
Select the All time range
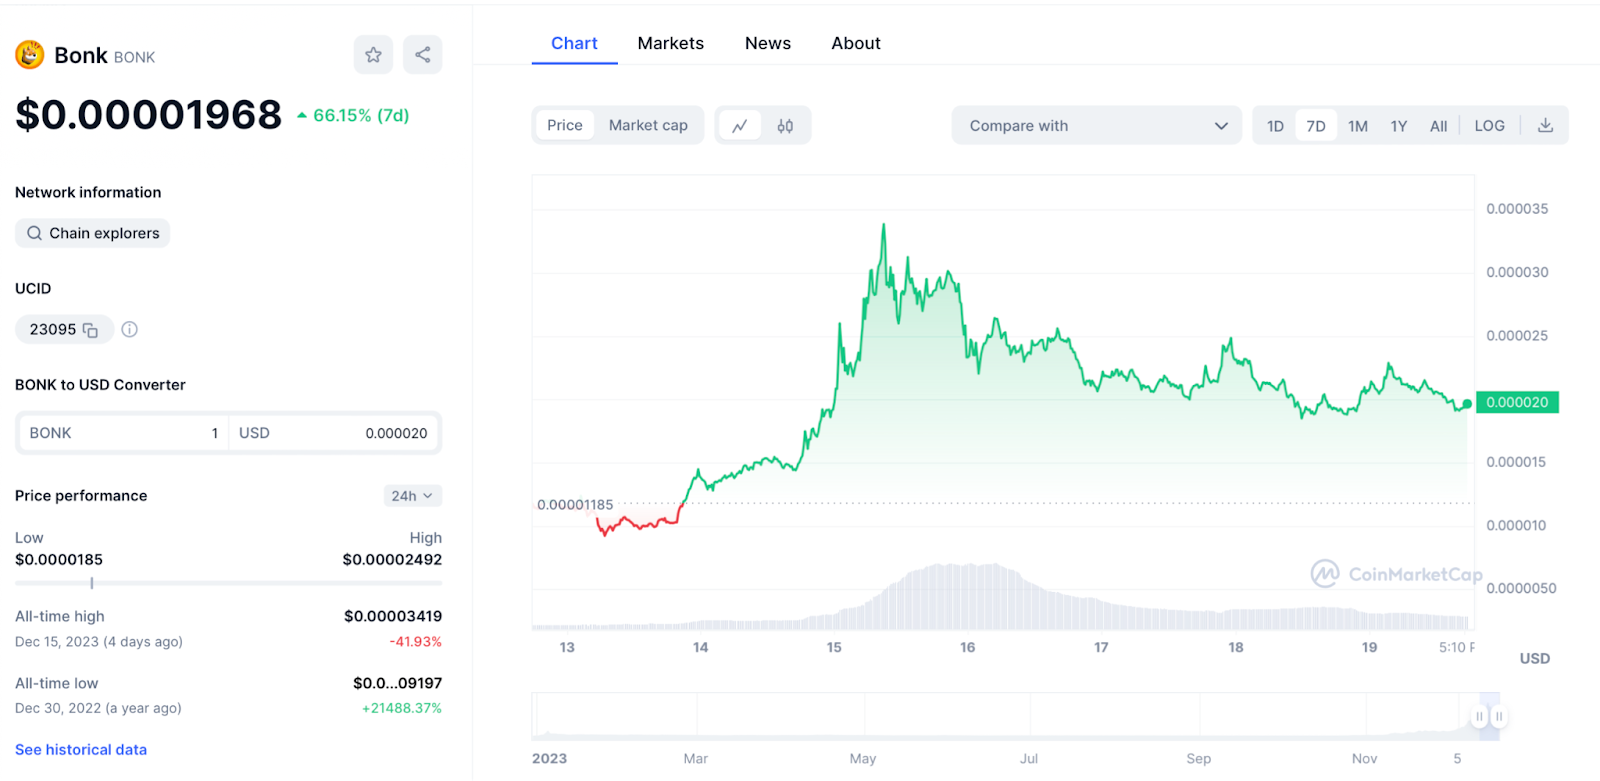pyautogui.click(x=1438, y=126)
